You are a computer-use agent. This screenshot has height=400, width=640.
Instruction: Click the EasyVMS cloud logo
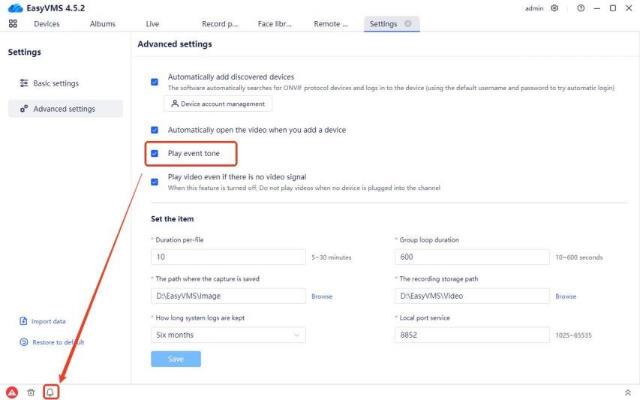[13, 8]
